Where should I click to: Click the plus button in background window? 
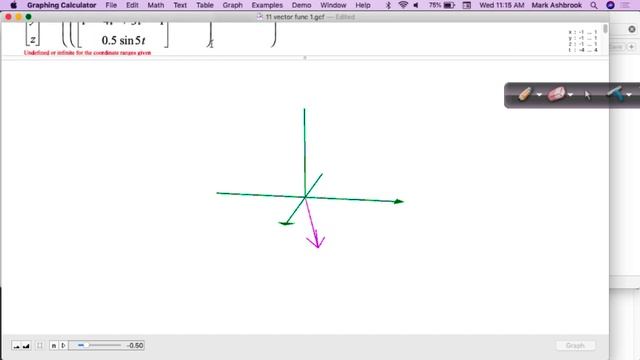tap(631, 47)
